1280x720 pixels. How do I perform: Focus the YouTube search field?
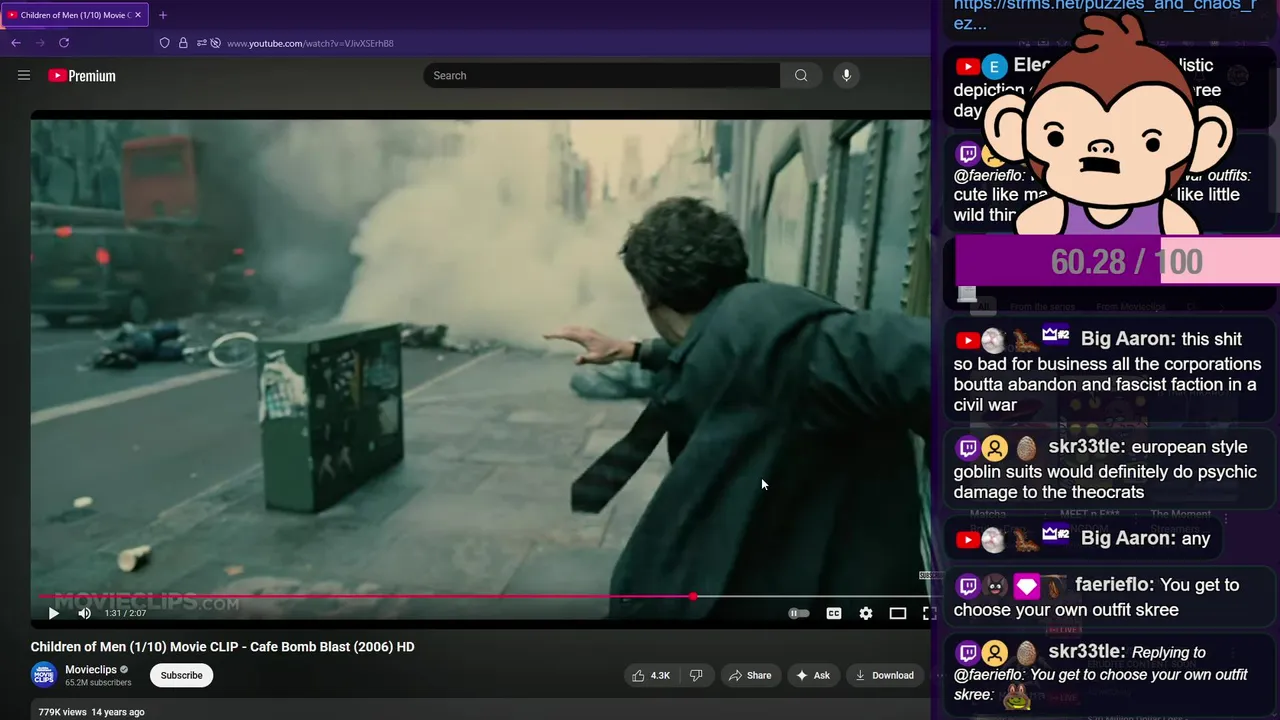602,75
